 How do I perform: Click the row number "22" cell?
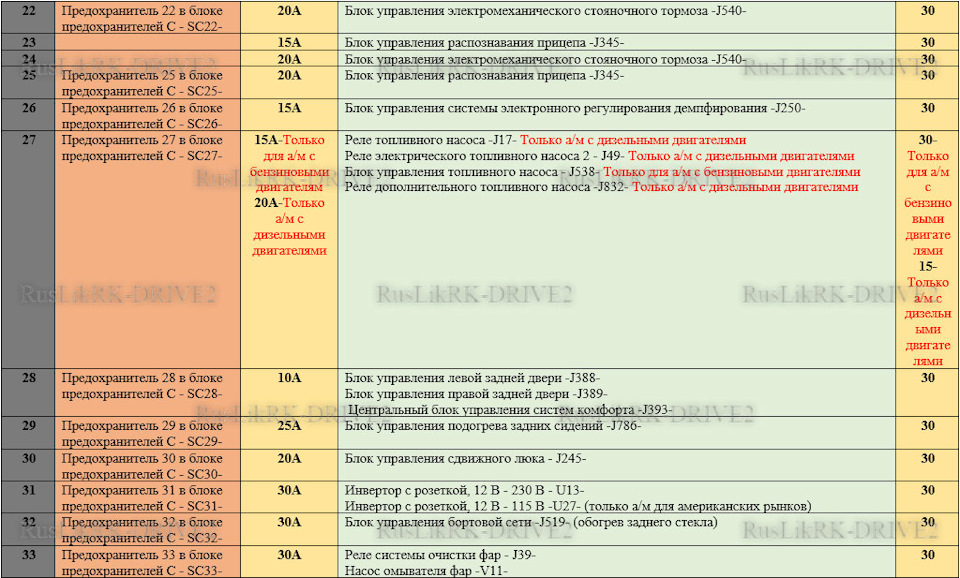pos(28,17)
